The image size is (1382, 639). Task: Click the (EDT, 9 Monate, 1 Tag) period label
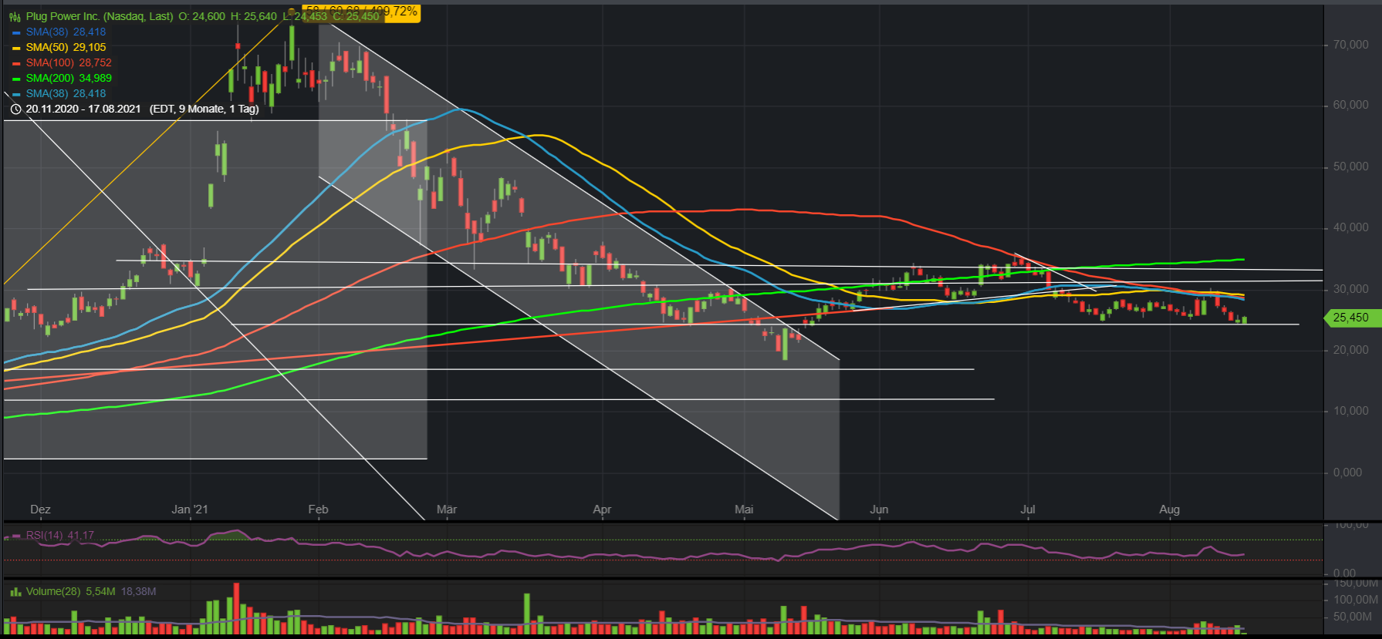(x=204, y=109)
